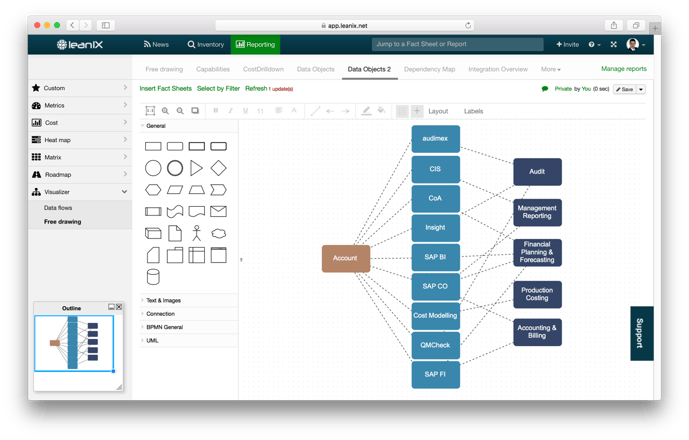The width and height of the screenshot is (689, 440).
Task: Switch to the Free drawing tab
Action: (164, 69)
